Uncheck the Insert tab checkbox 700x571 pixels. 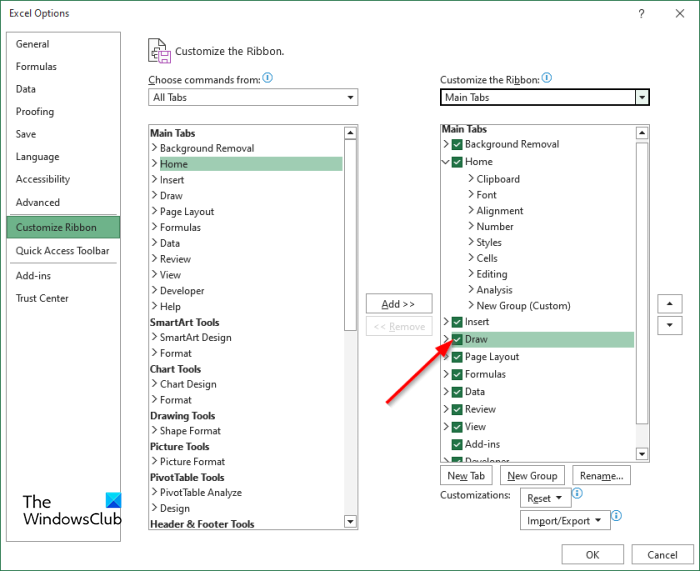coord(457,322)
